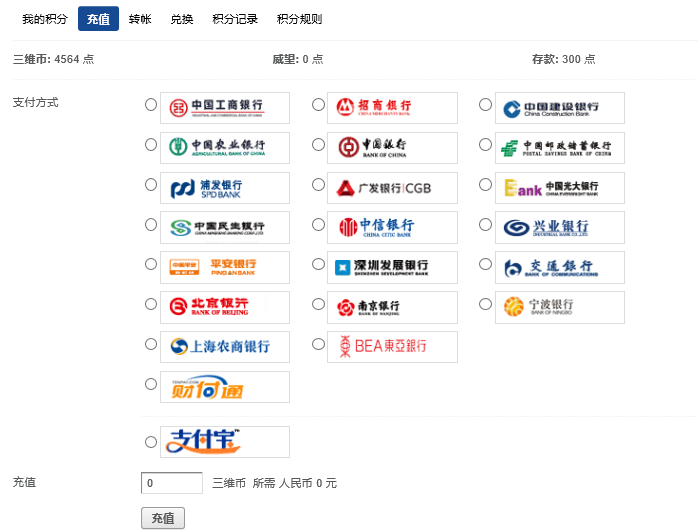Click the 财付通 Tenpay logo
Image resolution: width=698 pixels, height=532 pixels.
225,387
